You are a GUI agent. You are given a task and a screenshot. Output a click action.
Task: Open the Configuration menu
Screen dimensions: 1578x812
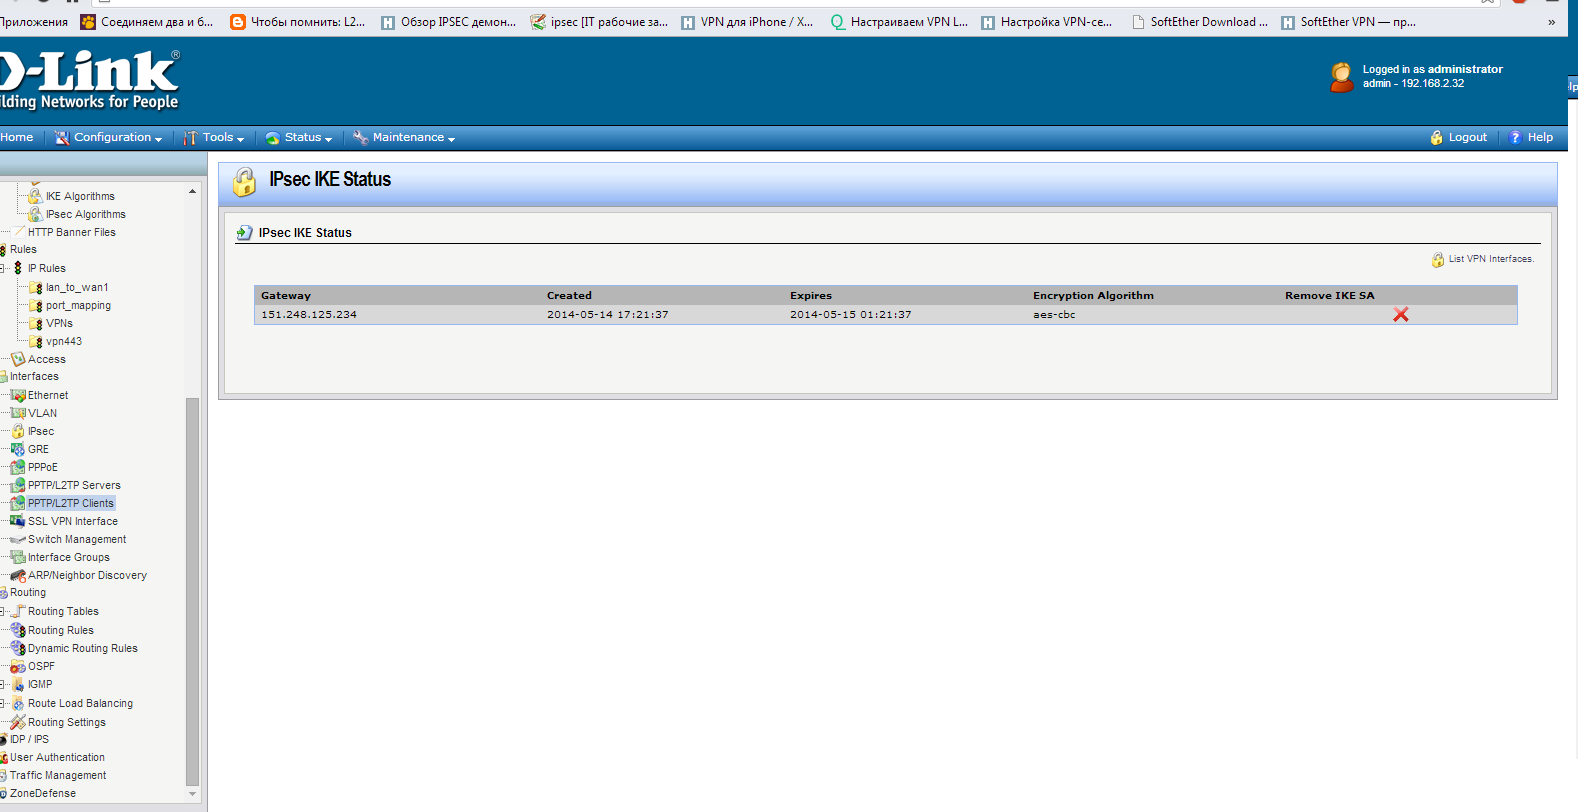click(108, 138)
